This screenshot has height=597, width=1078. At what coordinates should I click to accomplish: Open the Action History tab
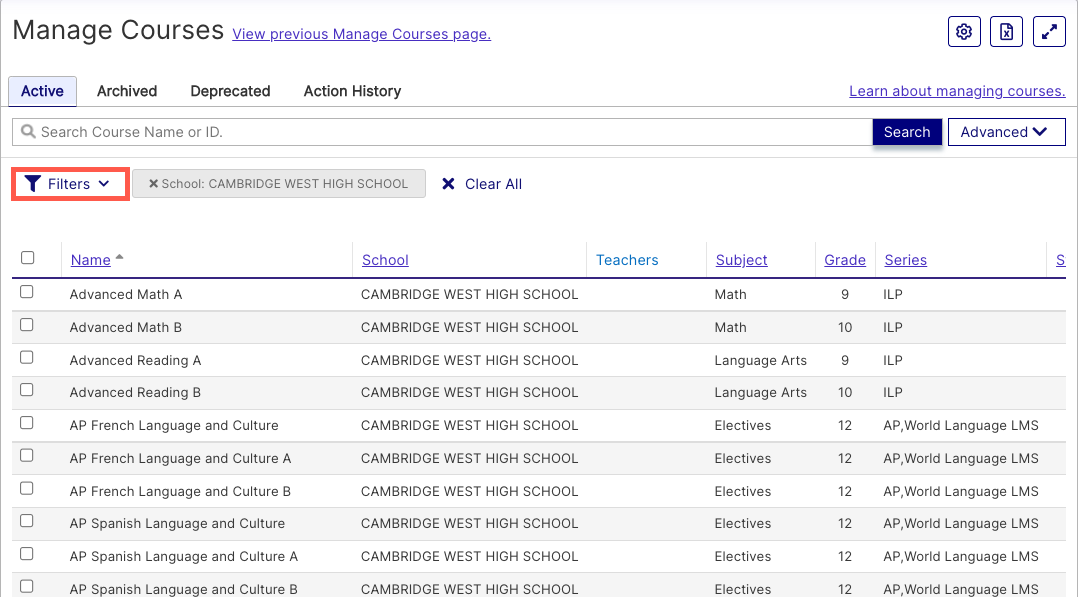point(352,91)
